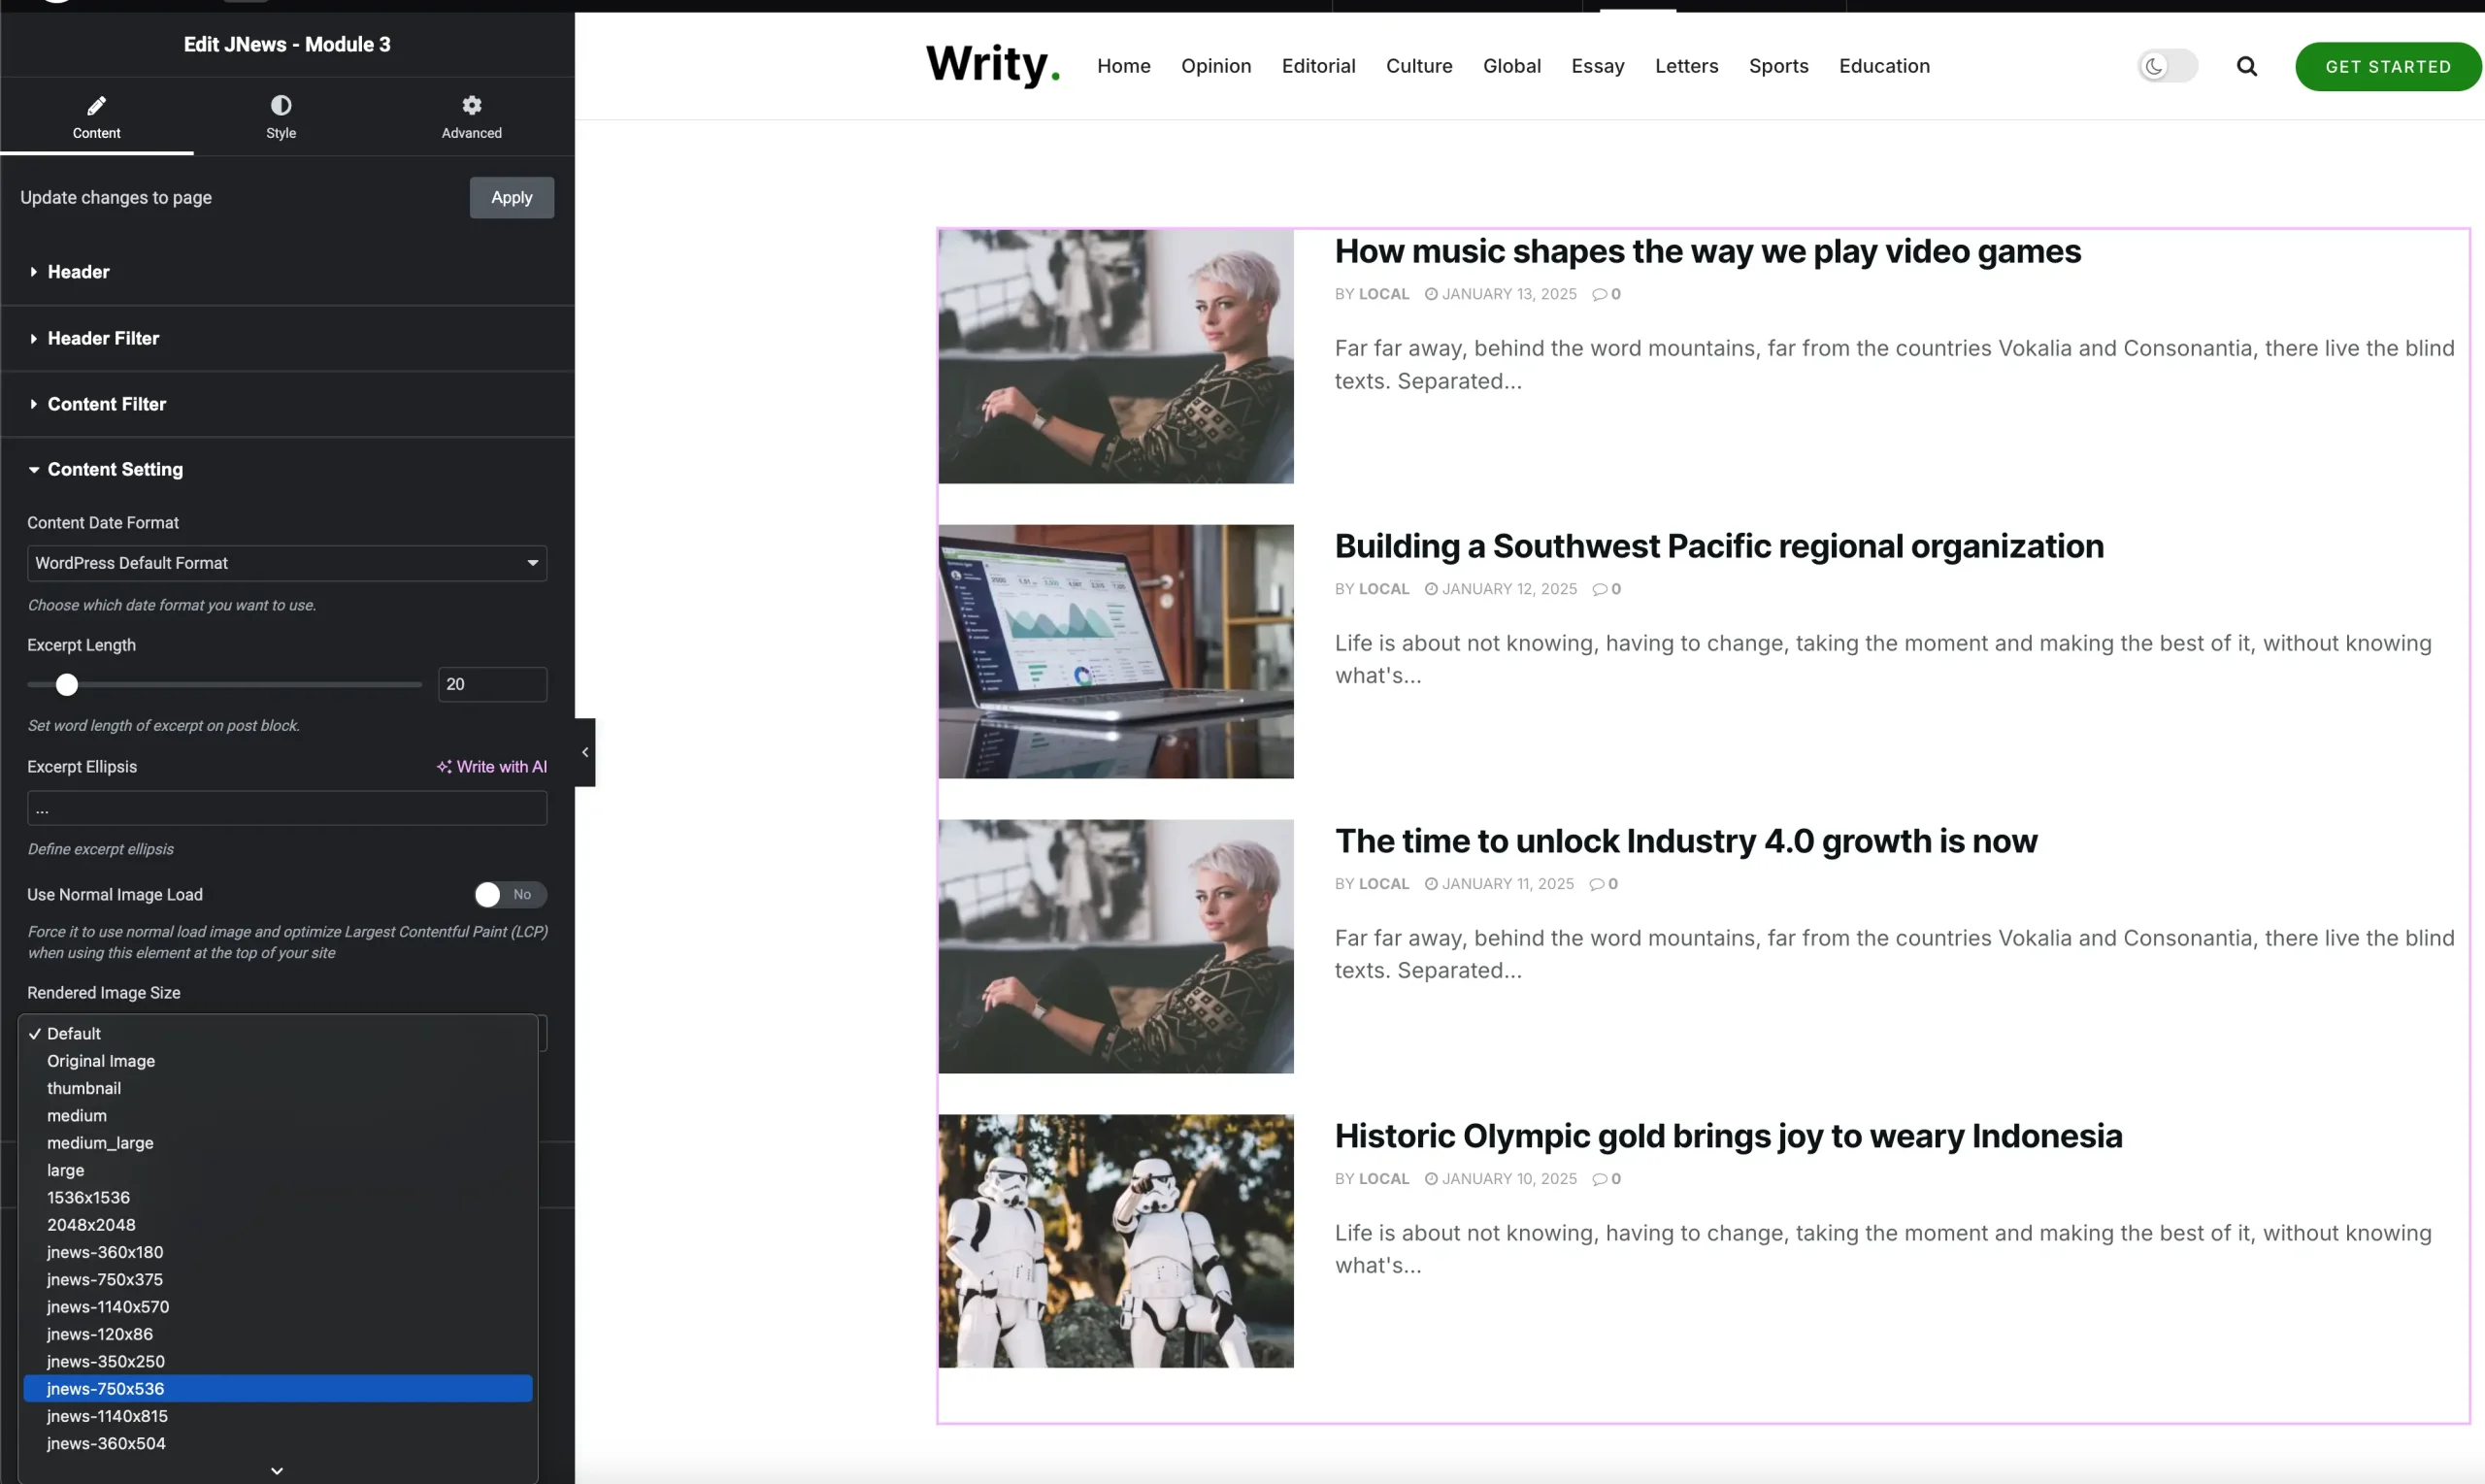Viewport: 2485px width, 1484px height.
Task: Collapse the editor panel with arrow handle
Action: (585, 752)
